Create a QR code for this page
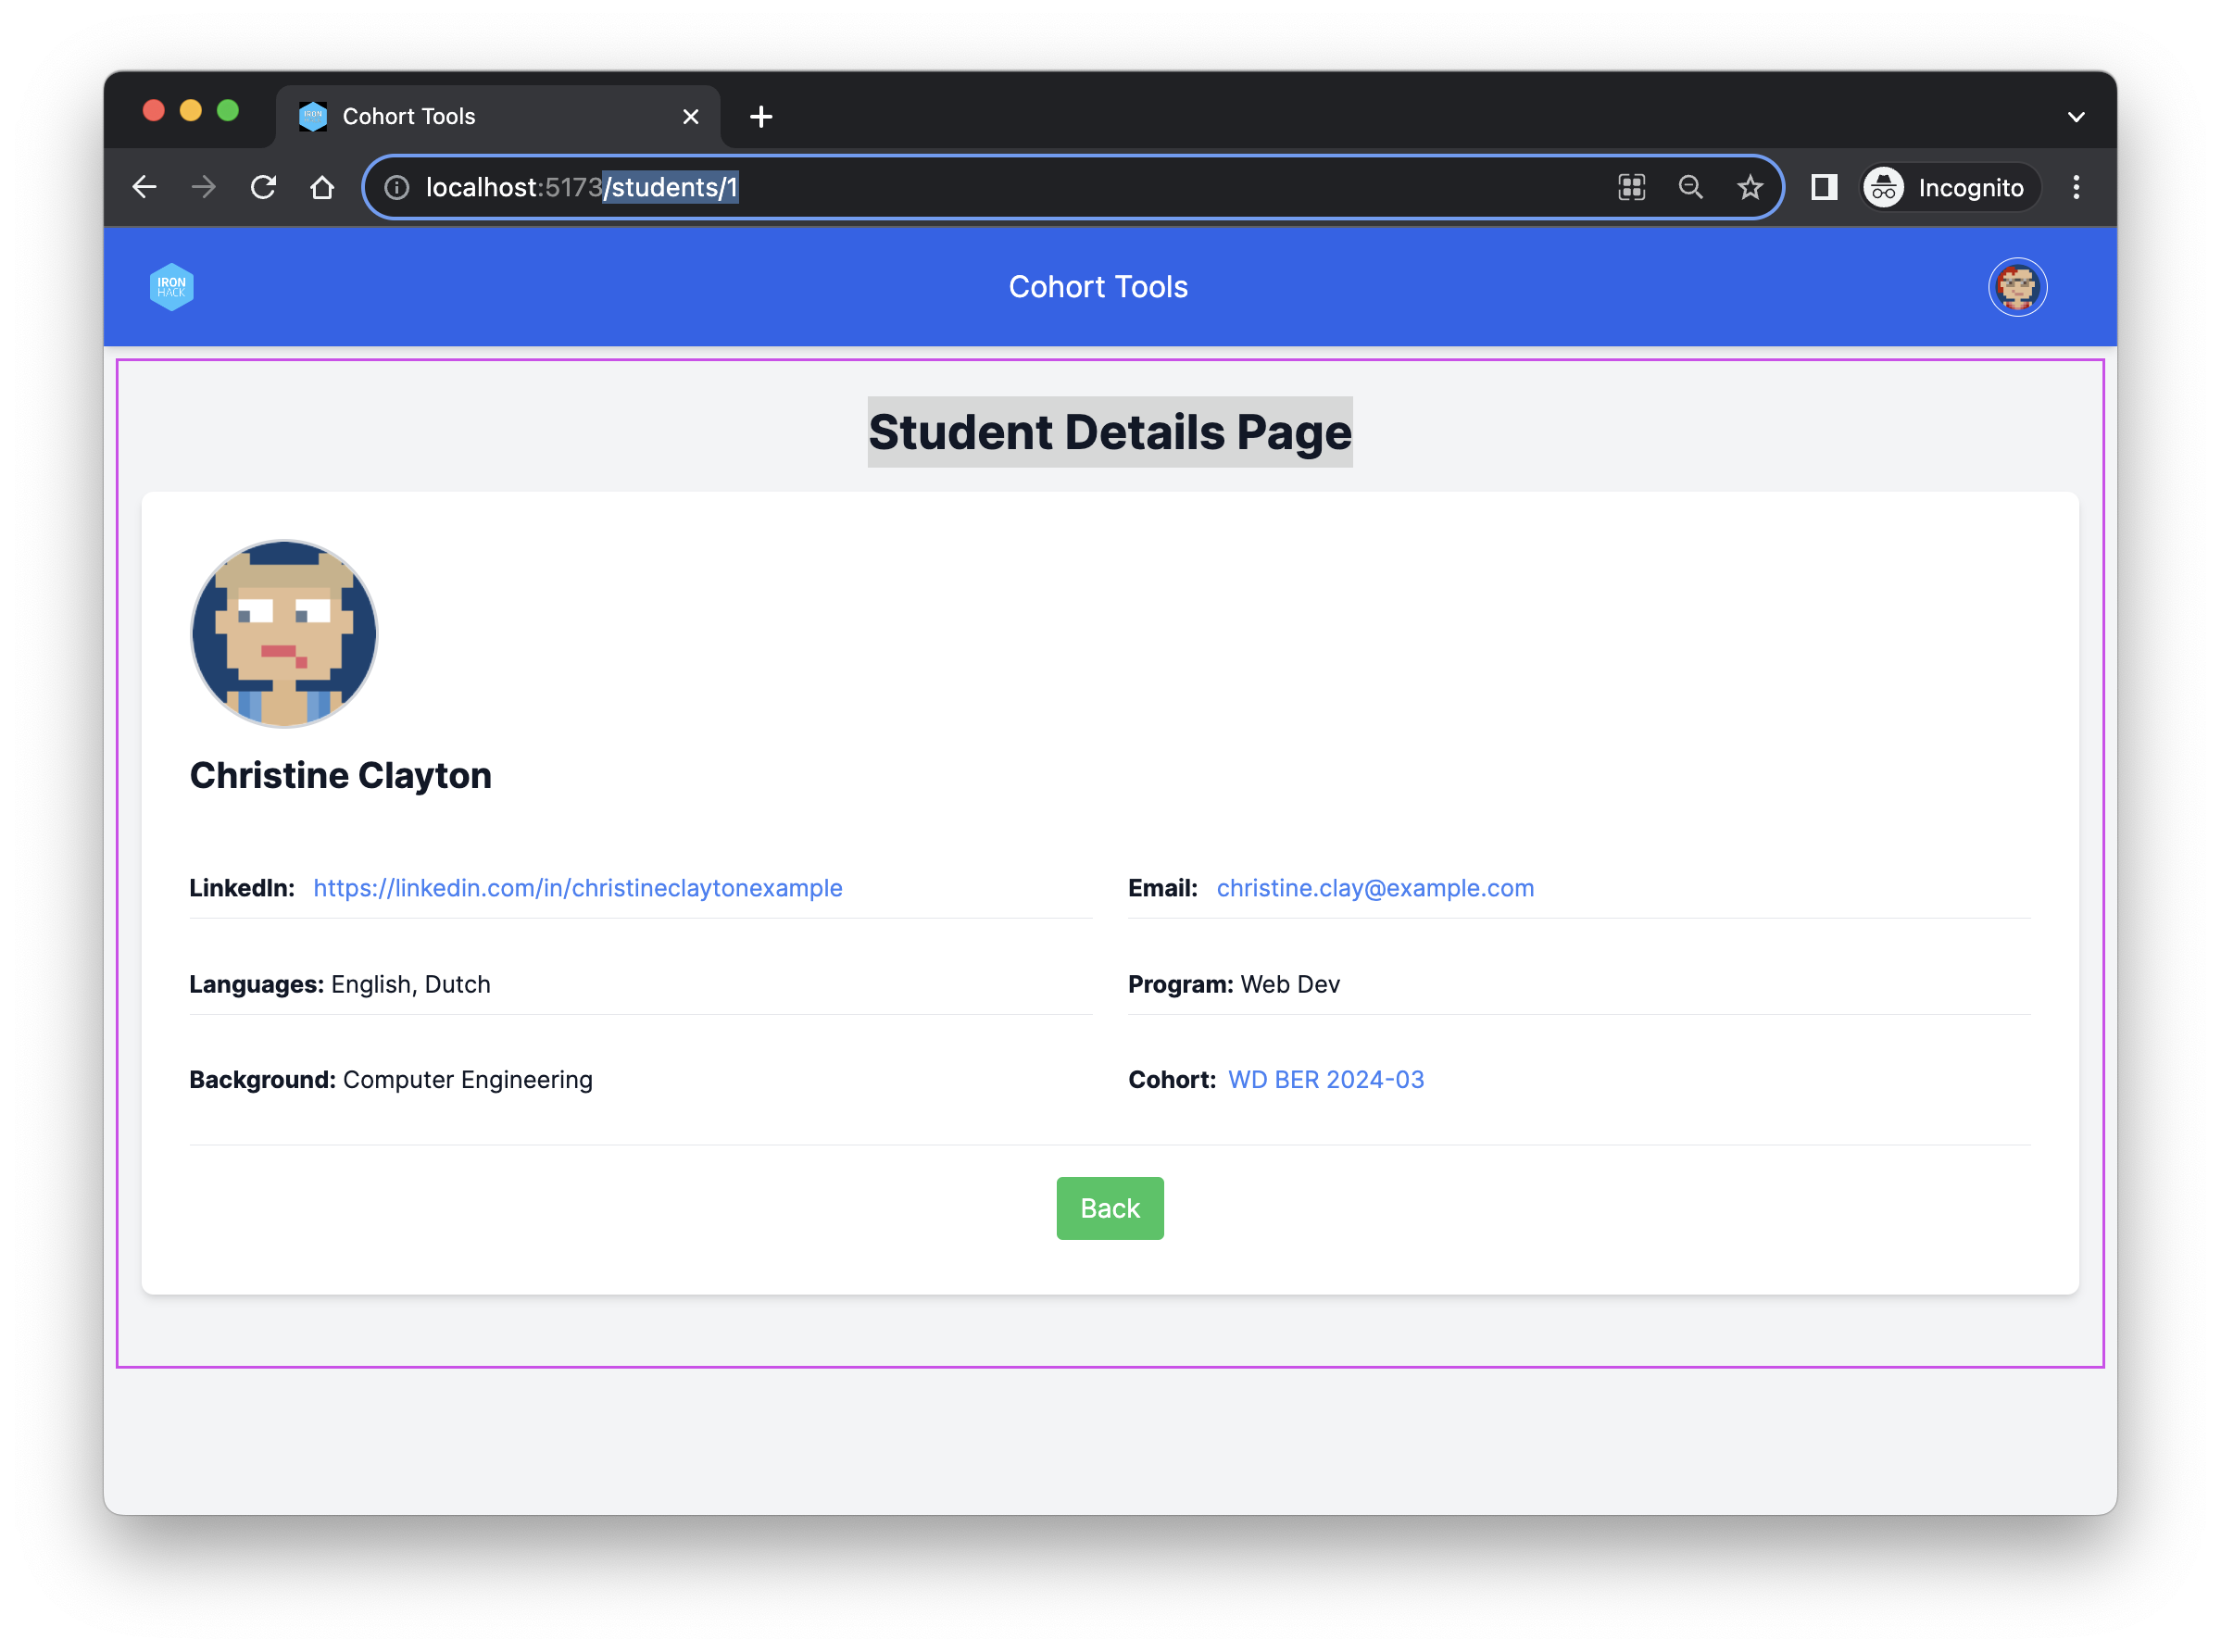Image resolution: width=2221 pixels, height=1652 pixels. [x=1630, y=187]
